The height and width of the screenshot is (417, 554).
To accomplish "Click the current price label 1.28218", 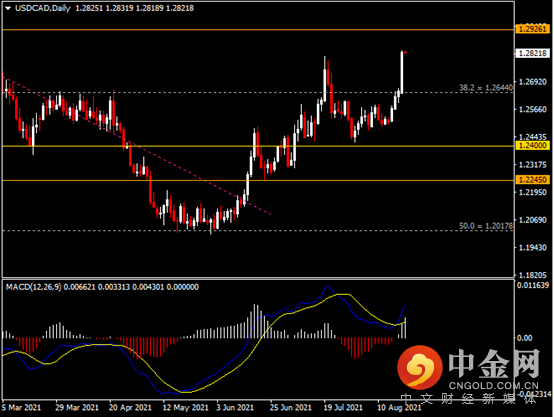I will click(532, 53).
